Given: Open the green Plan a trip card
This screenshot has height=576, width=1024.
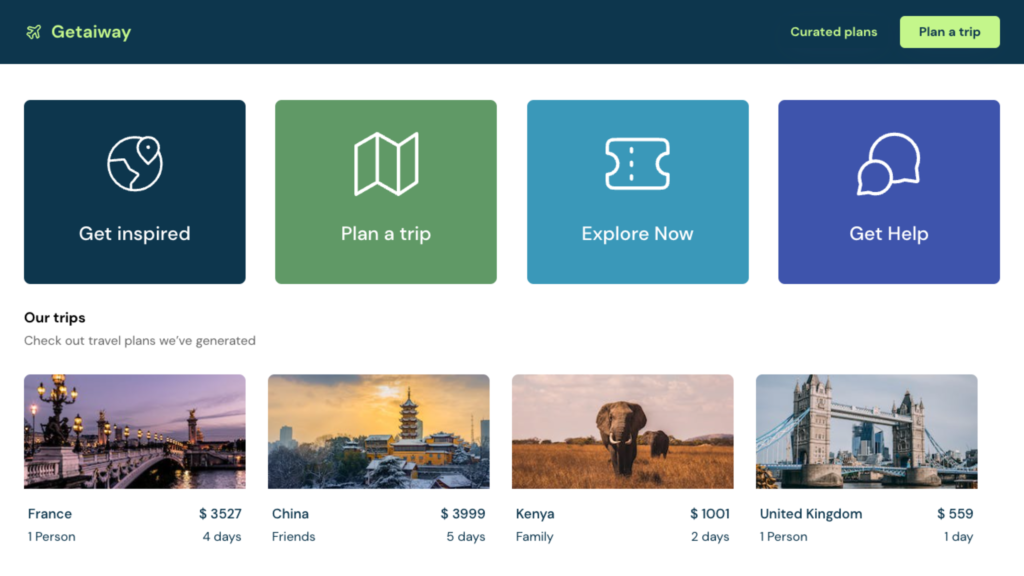Looking at the screenshot, I should pyautogui.click(x=386, y=192).
